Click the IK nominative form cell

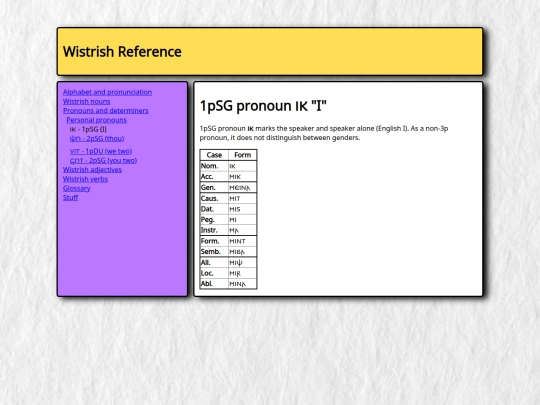pos(242,166)
